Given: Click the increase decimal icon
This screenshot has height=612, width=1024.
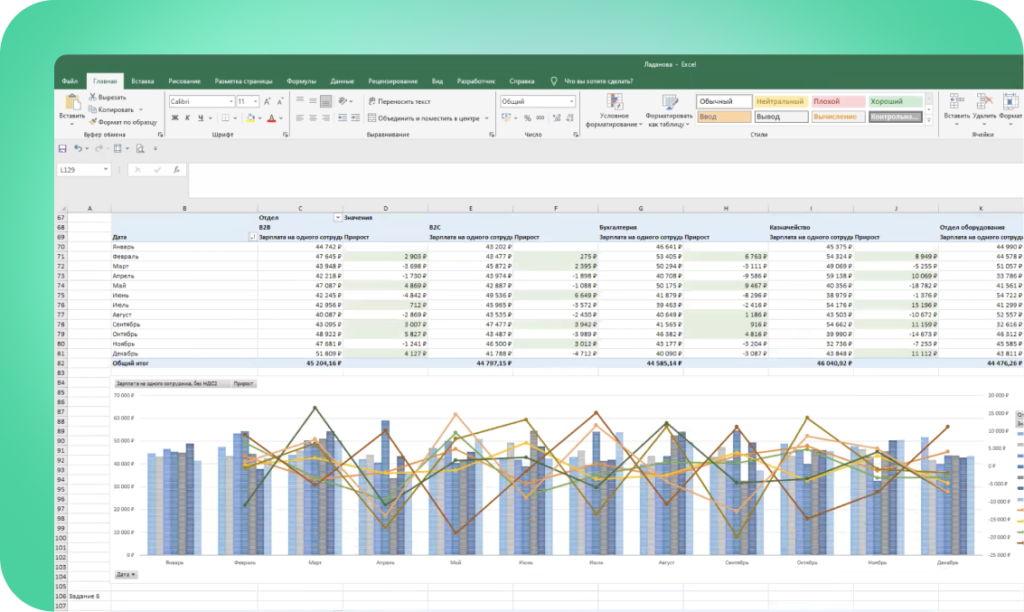Looking at the screenshot, I should (556, 118).
